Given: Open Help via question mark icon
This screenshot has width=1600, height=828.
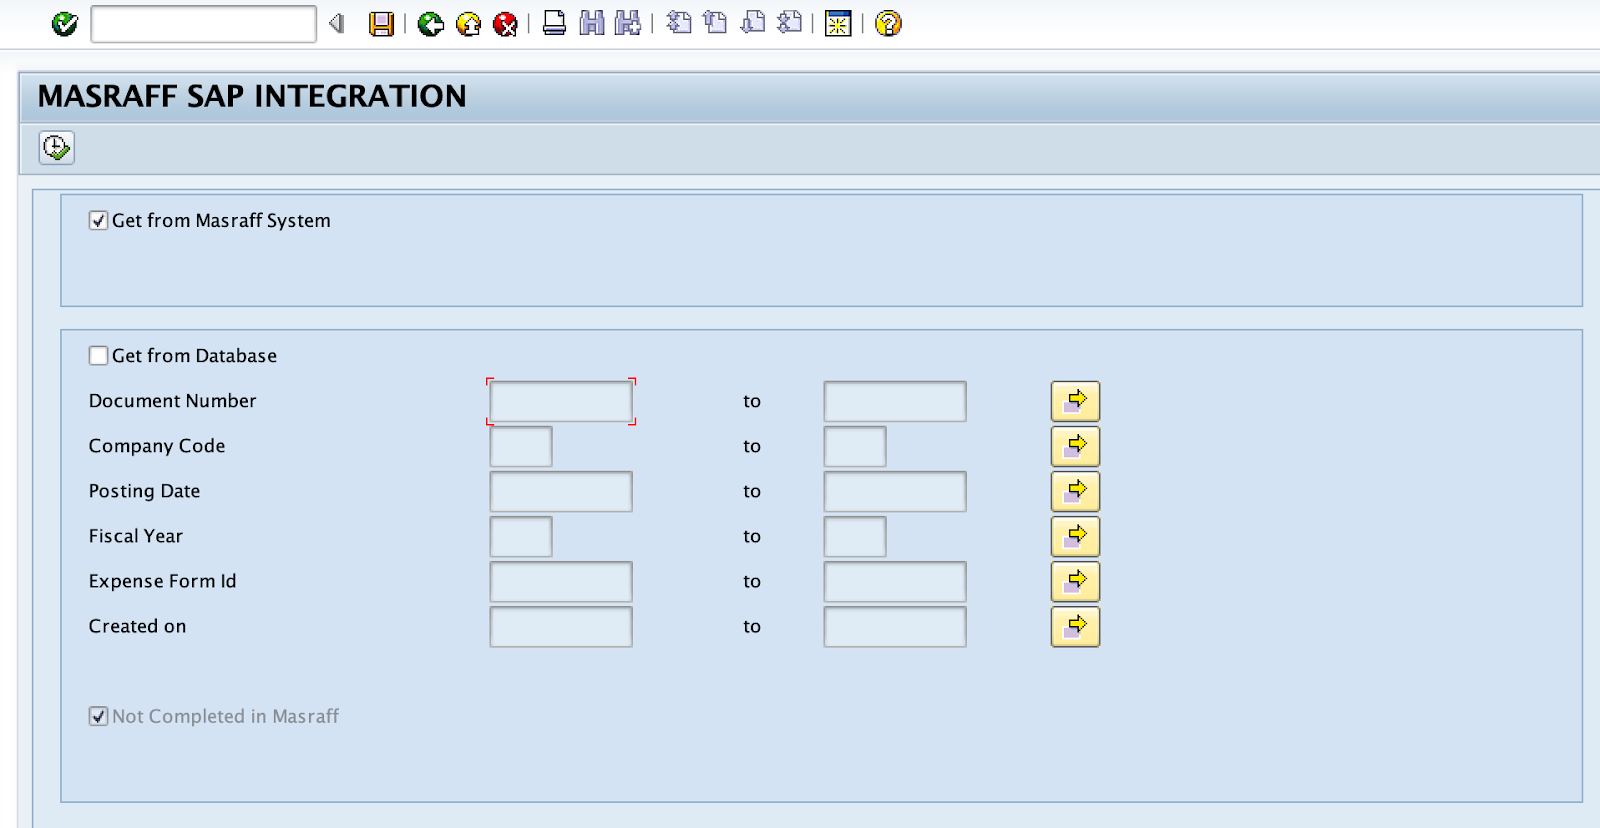Looking at the screenshot, I should [888, 24].
